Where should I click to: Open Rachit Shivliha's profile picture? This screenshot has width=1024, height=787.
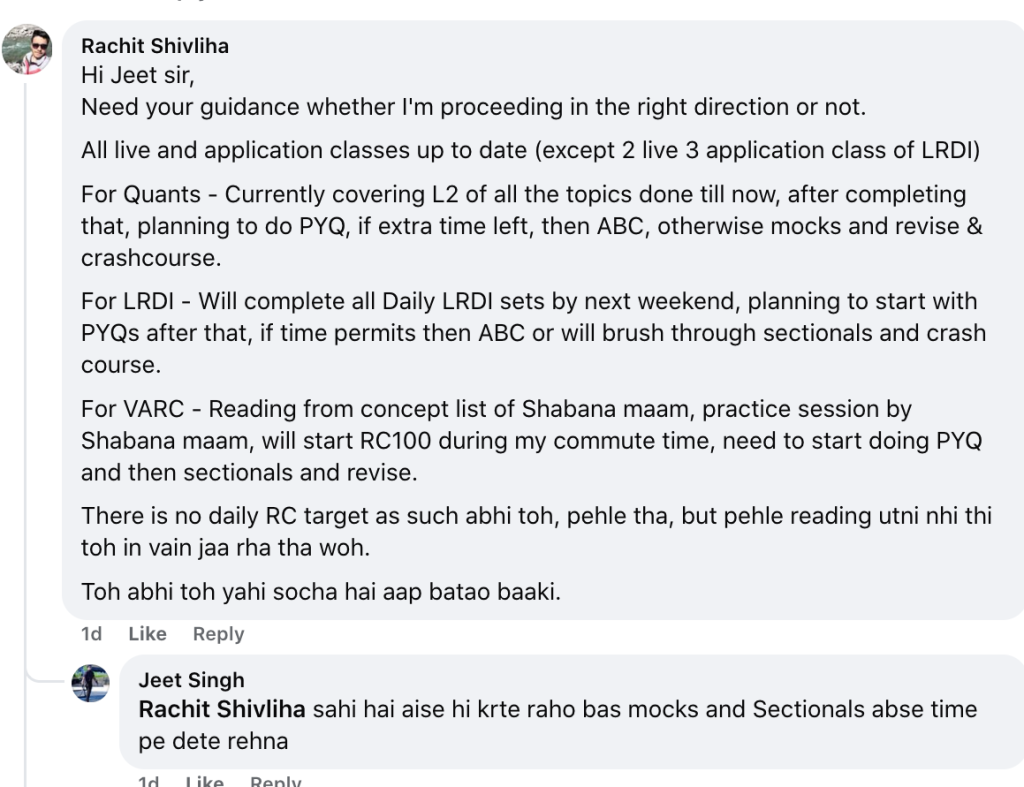point(27,50)
